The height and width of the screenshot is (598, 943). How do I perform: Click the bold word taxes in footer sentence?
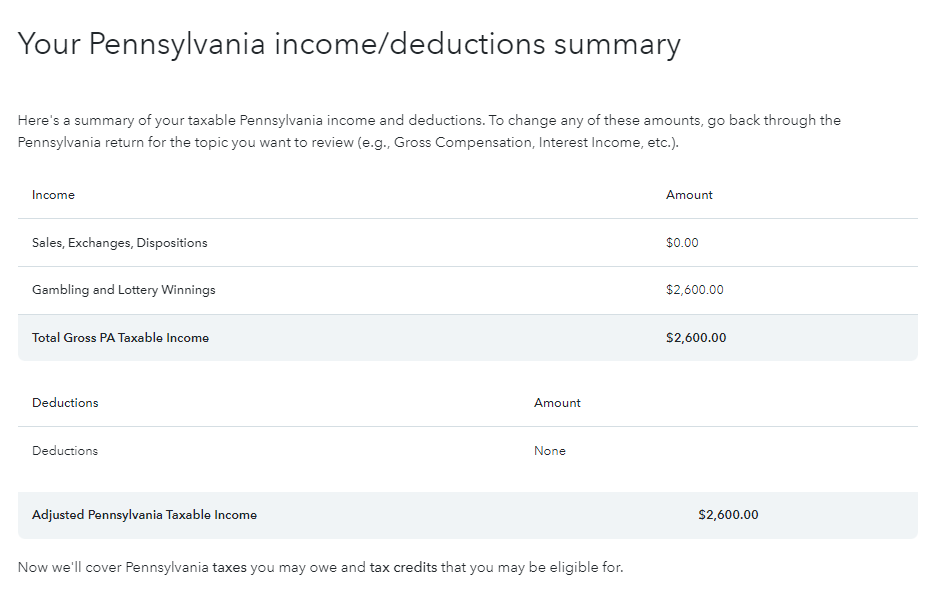pyautogui.click(x=229, y=567)
